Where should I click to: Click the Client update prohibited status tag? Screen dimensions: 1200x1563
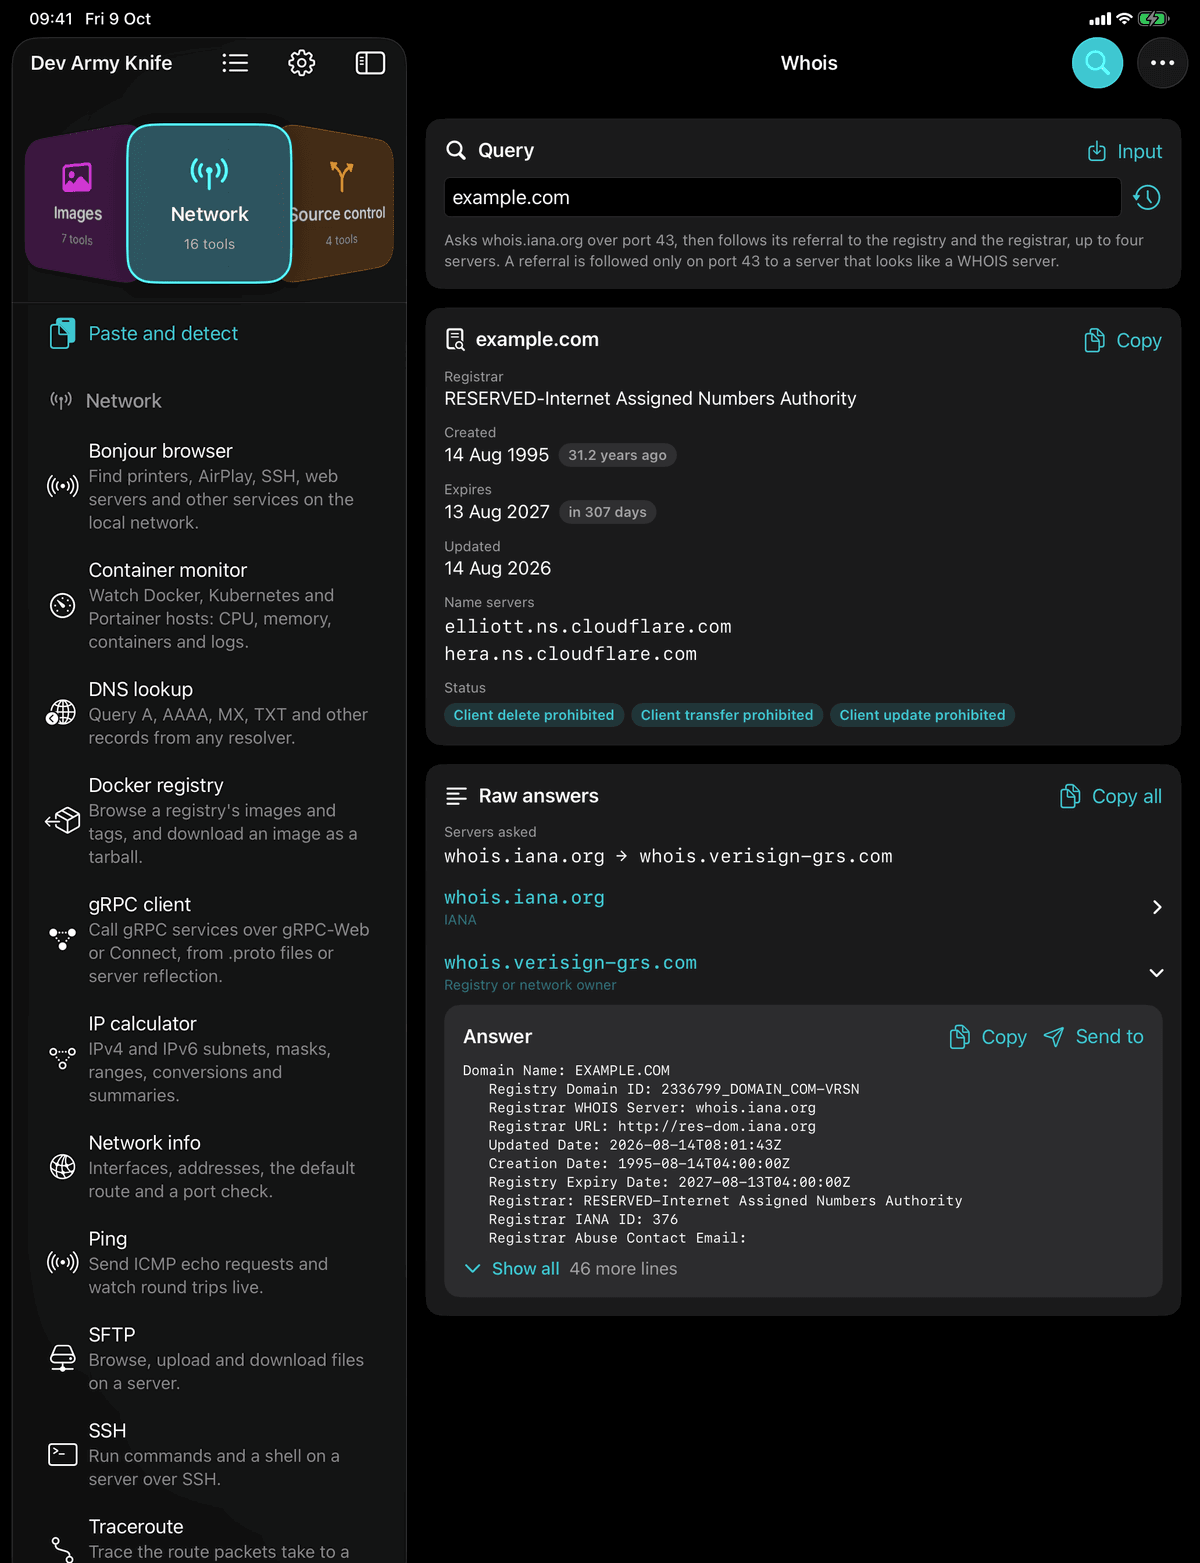tap(922, 715)
